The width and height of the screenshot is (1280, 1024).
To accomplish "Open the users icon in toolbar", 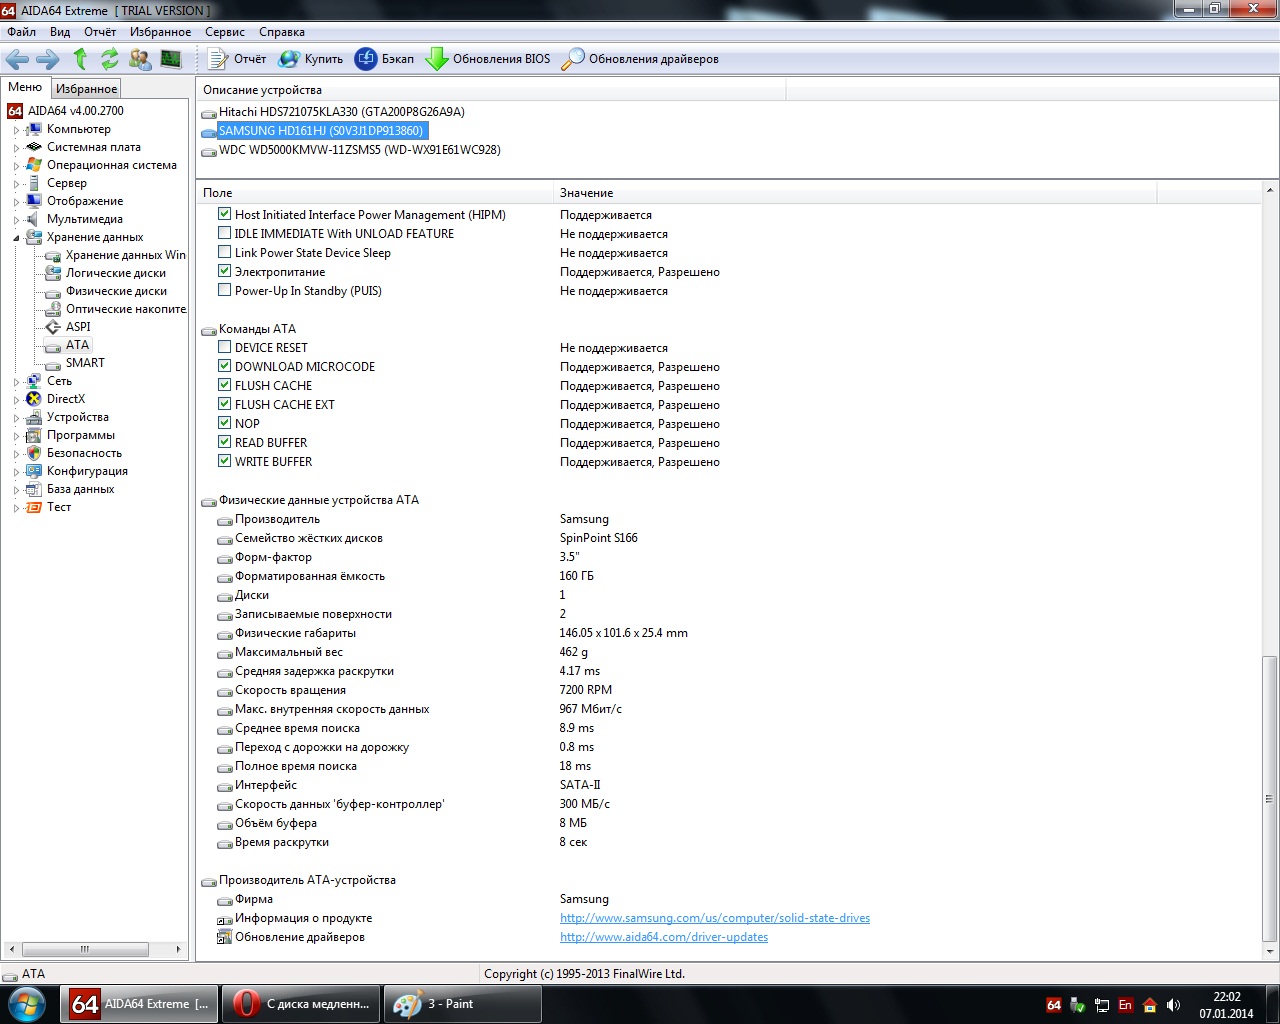I will [140, 59].
